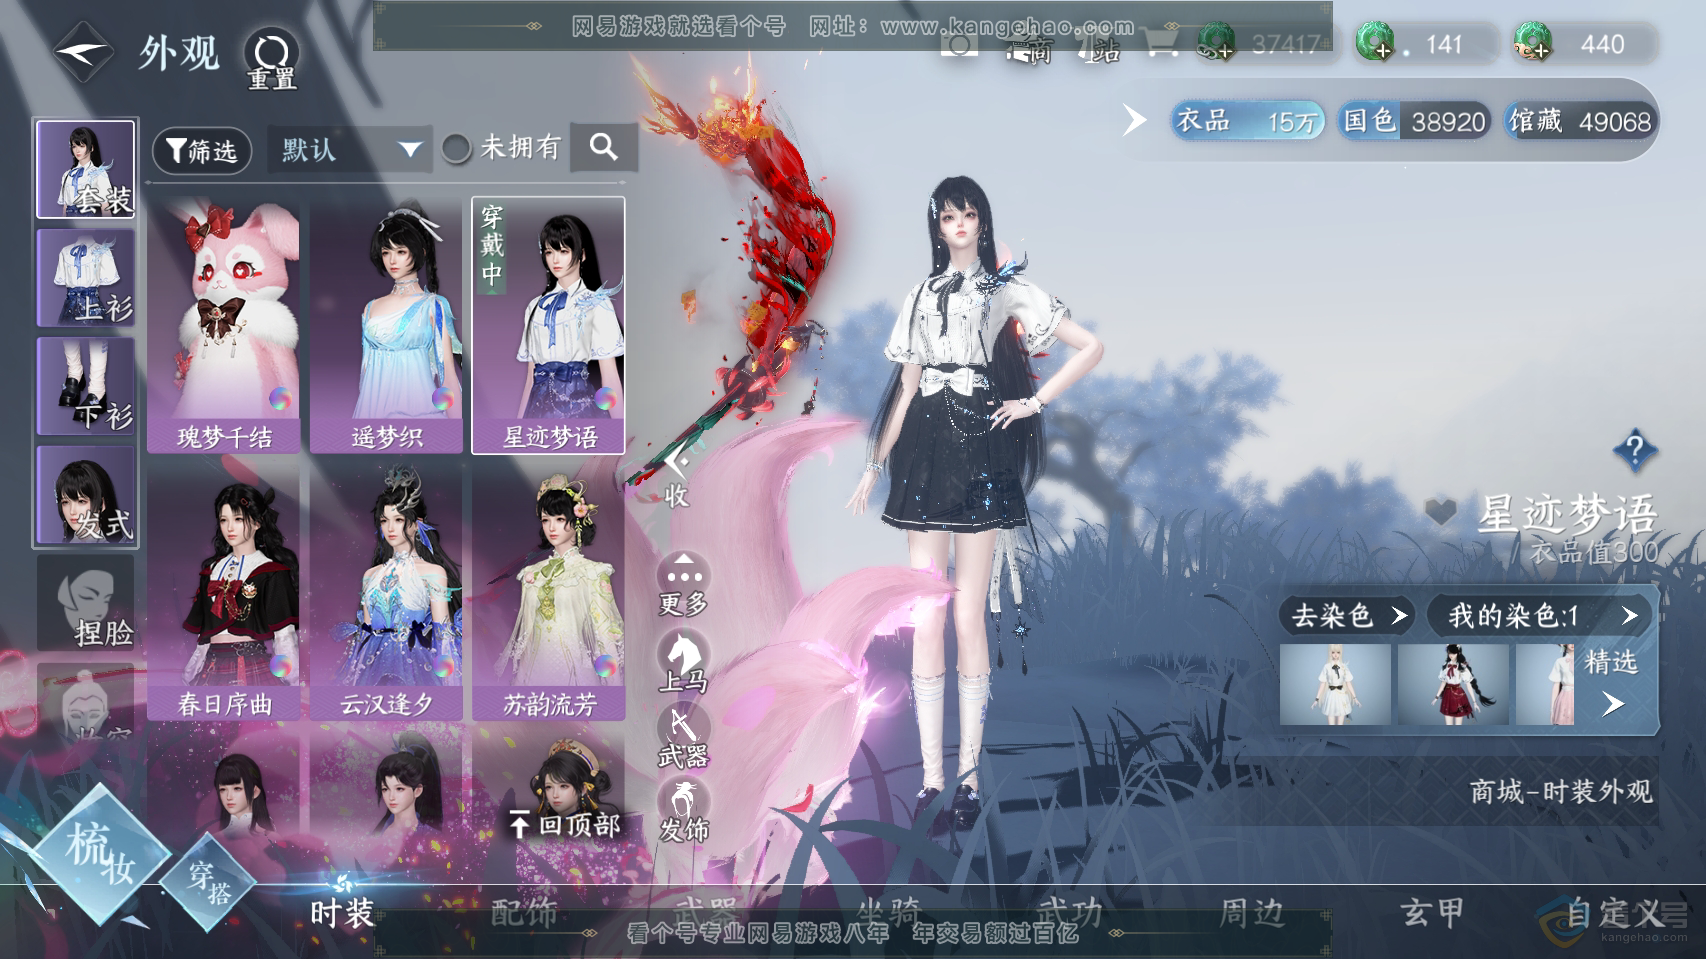
Task: Switch to the 时装 tab
Action: pyautogui.click(x=342, y=913)
